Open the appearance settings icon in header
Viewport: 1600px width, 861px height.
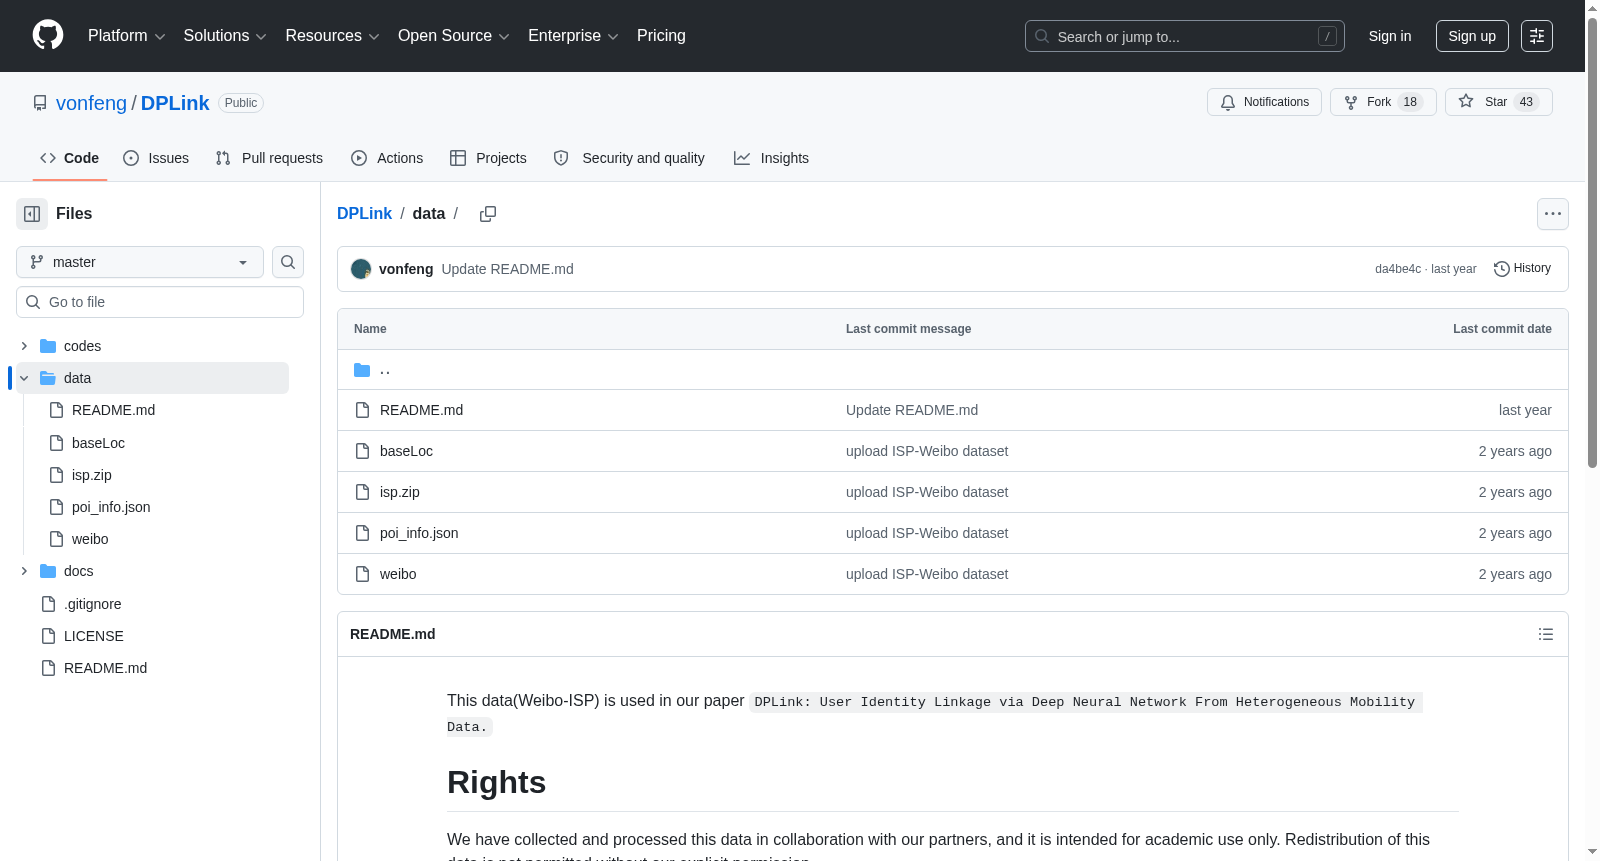[1537, 36]
